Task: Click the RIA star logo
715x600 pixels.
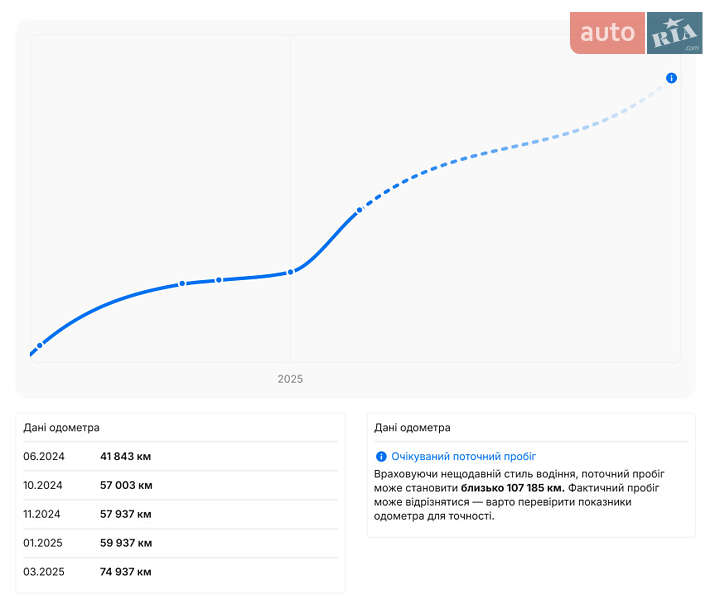Action: coord(674,34)
